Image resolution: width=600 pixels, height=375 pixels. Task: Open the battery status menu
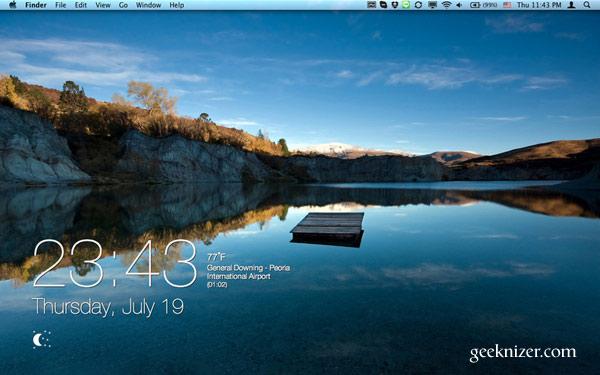(x=483, y=5)
